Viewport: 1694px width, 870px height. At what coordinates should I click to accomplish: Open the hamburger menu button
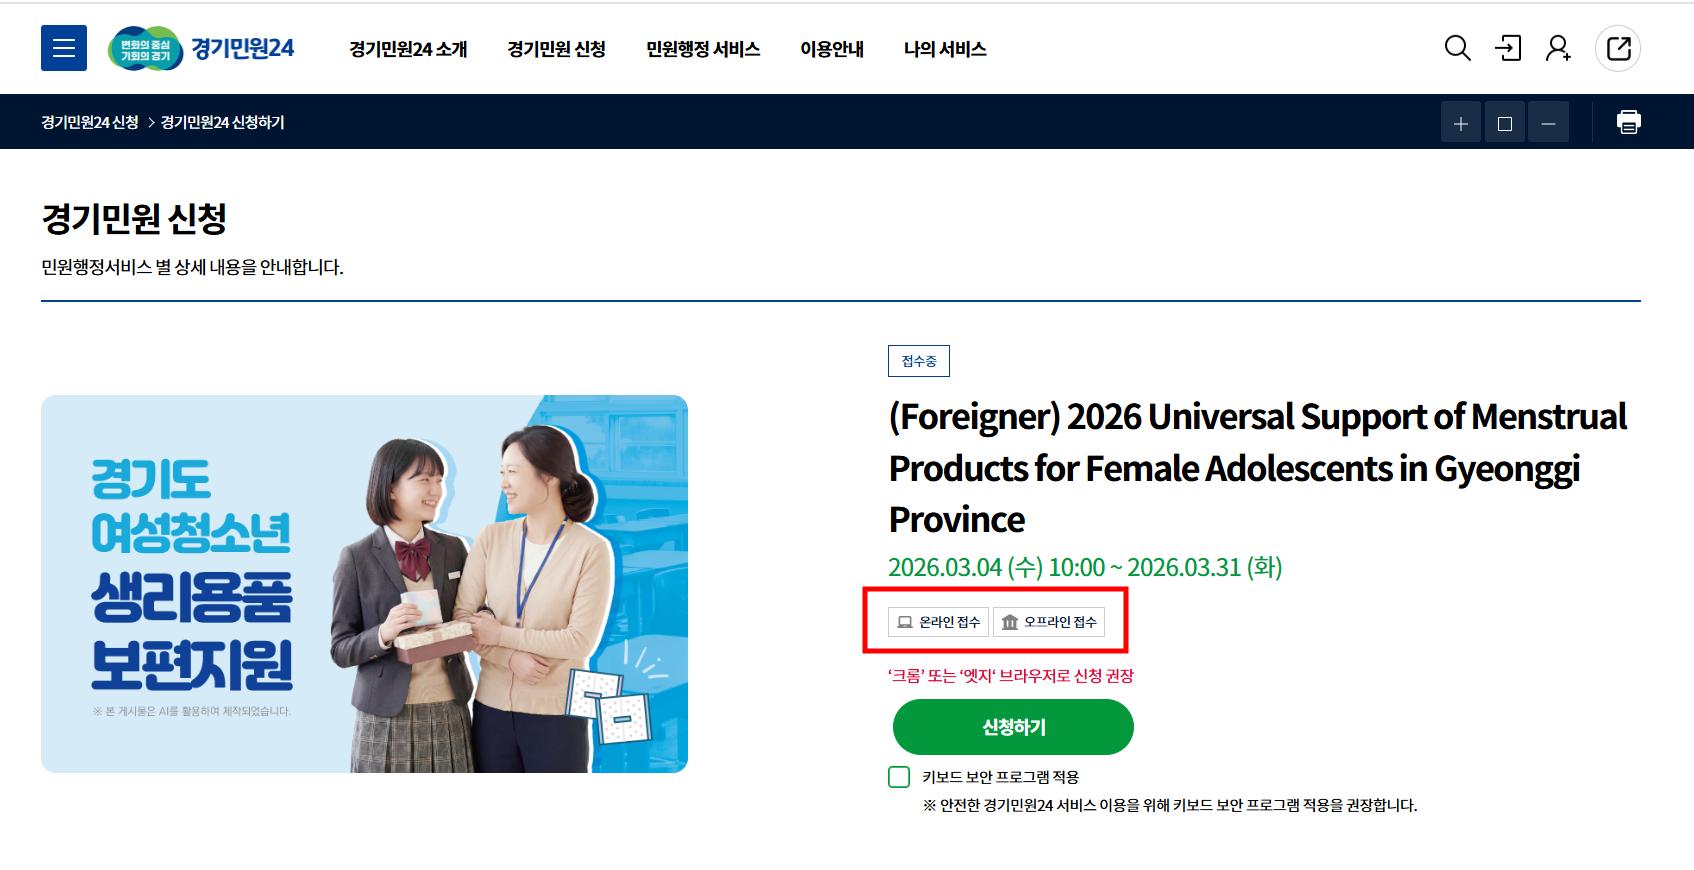tap(64, 48)
